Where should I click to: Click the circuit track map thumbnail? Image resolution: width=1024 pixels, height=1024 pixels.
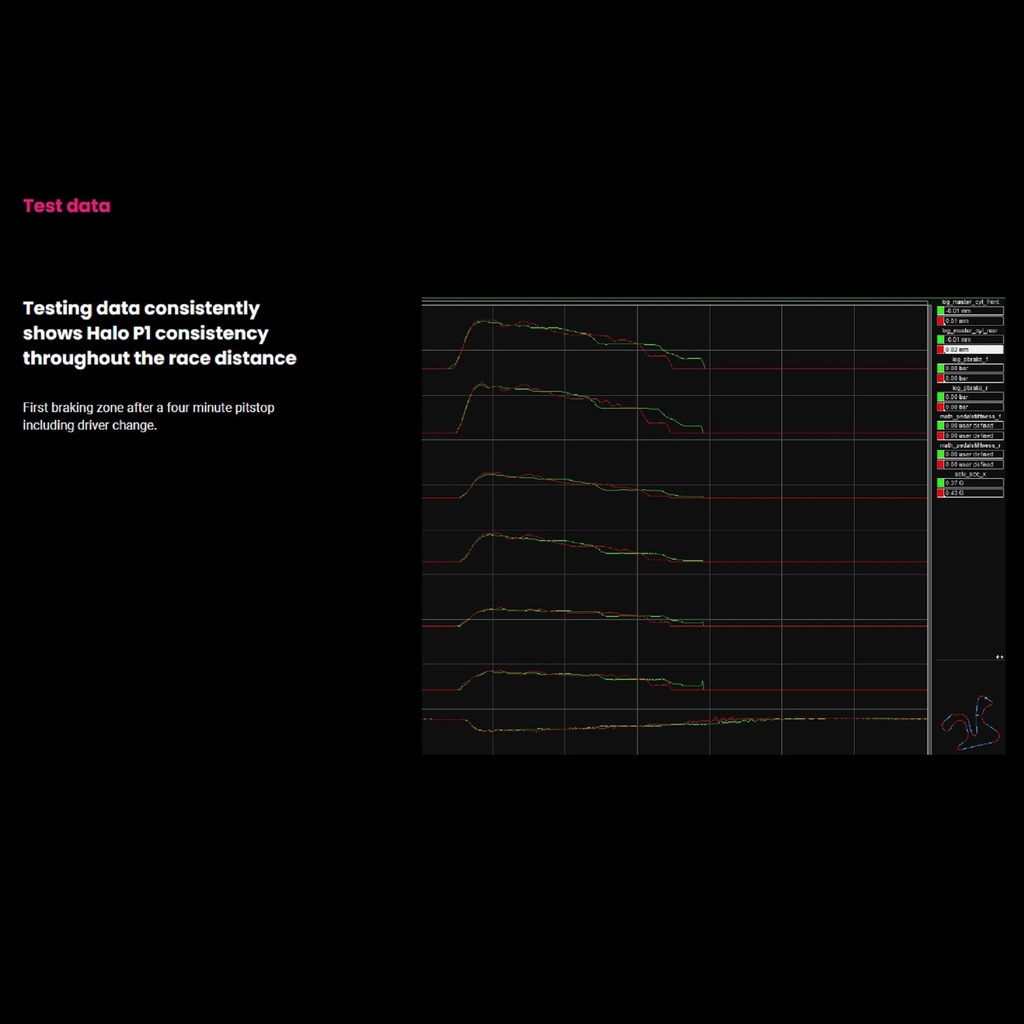point(970,723)
